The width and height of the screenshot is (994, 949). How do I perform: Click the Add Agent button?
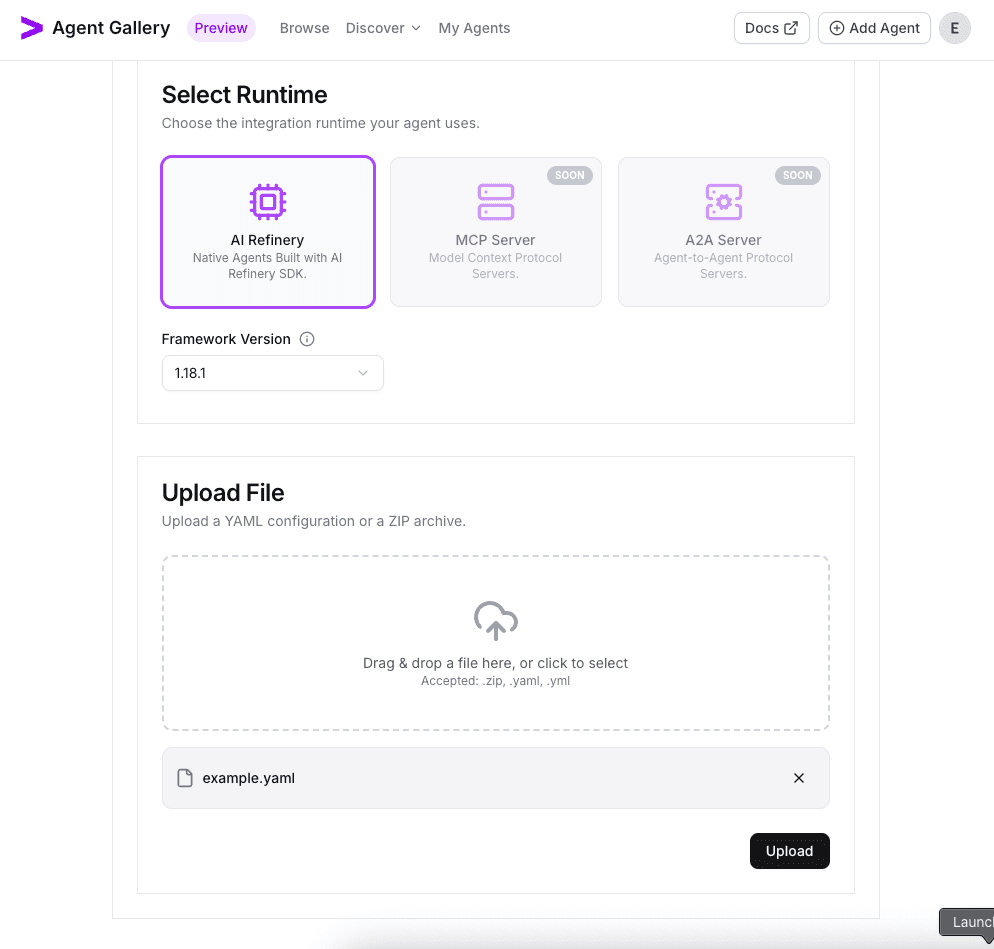coord(874,28)
